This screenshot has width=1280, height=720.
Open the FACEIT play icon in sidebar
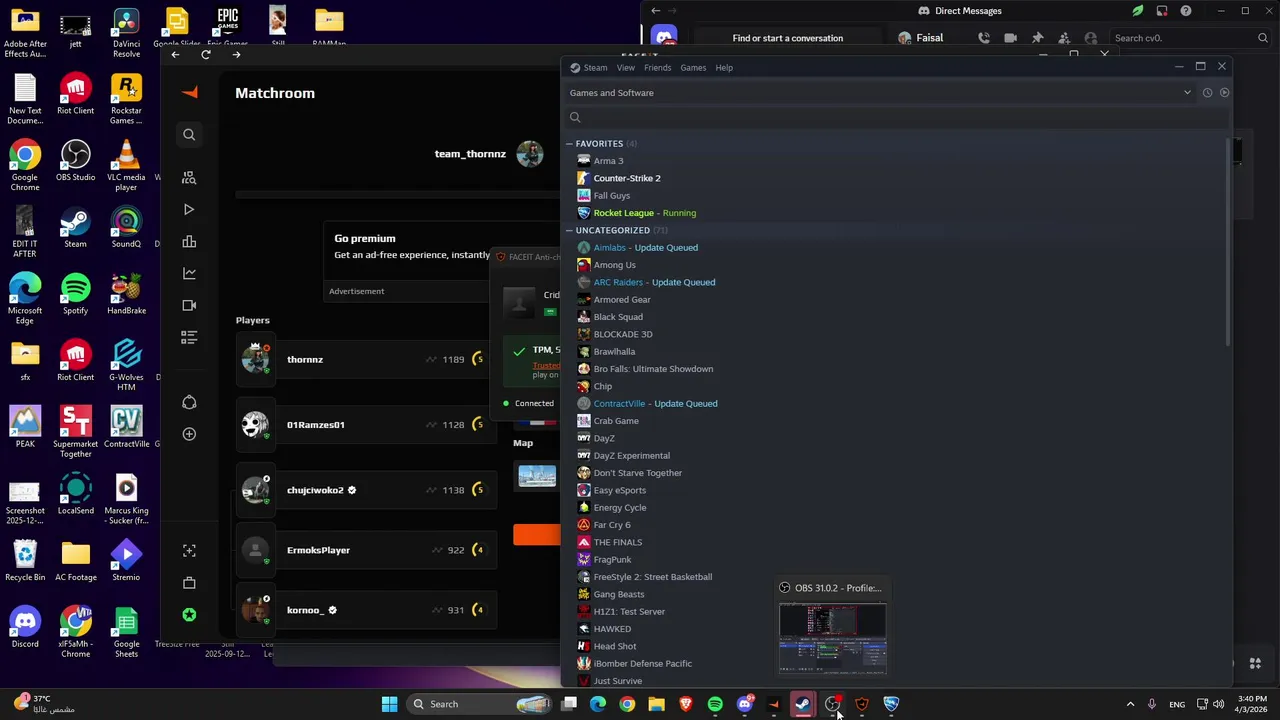(x=189, y=209)
